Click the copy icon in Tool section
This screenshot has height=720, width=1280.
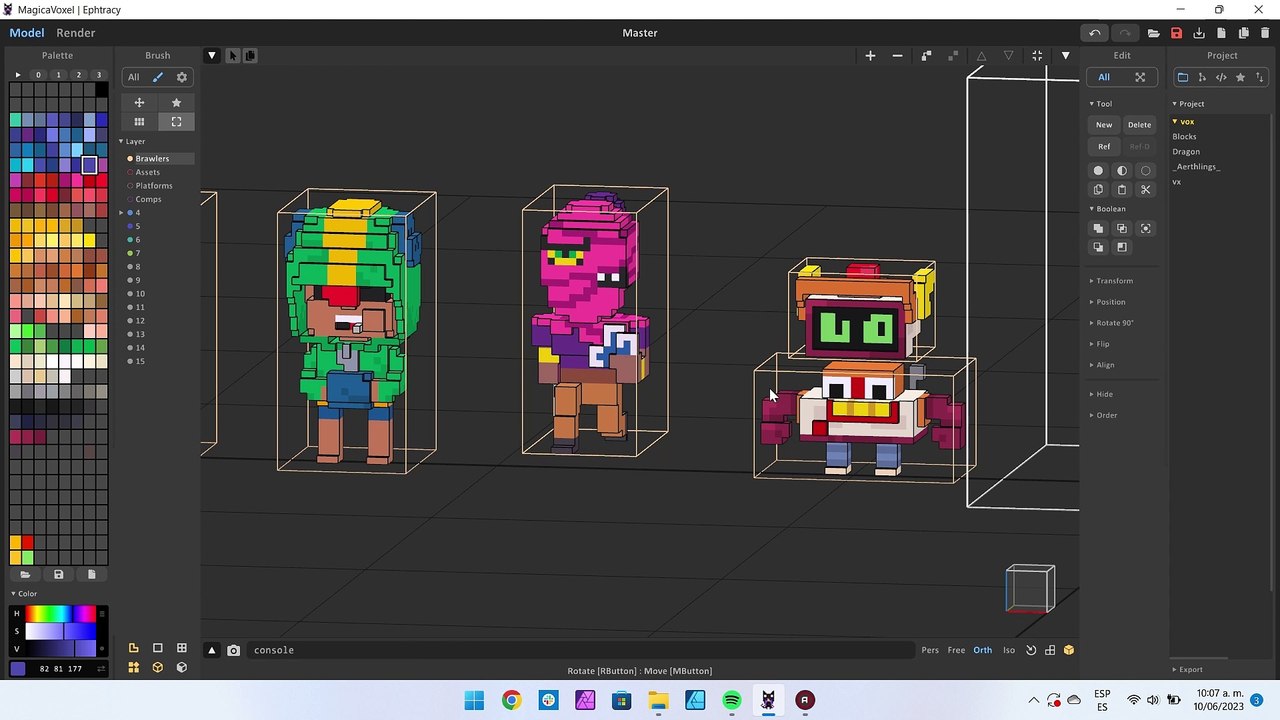click(x=1098, y=190)
